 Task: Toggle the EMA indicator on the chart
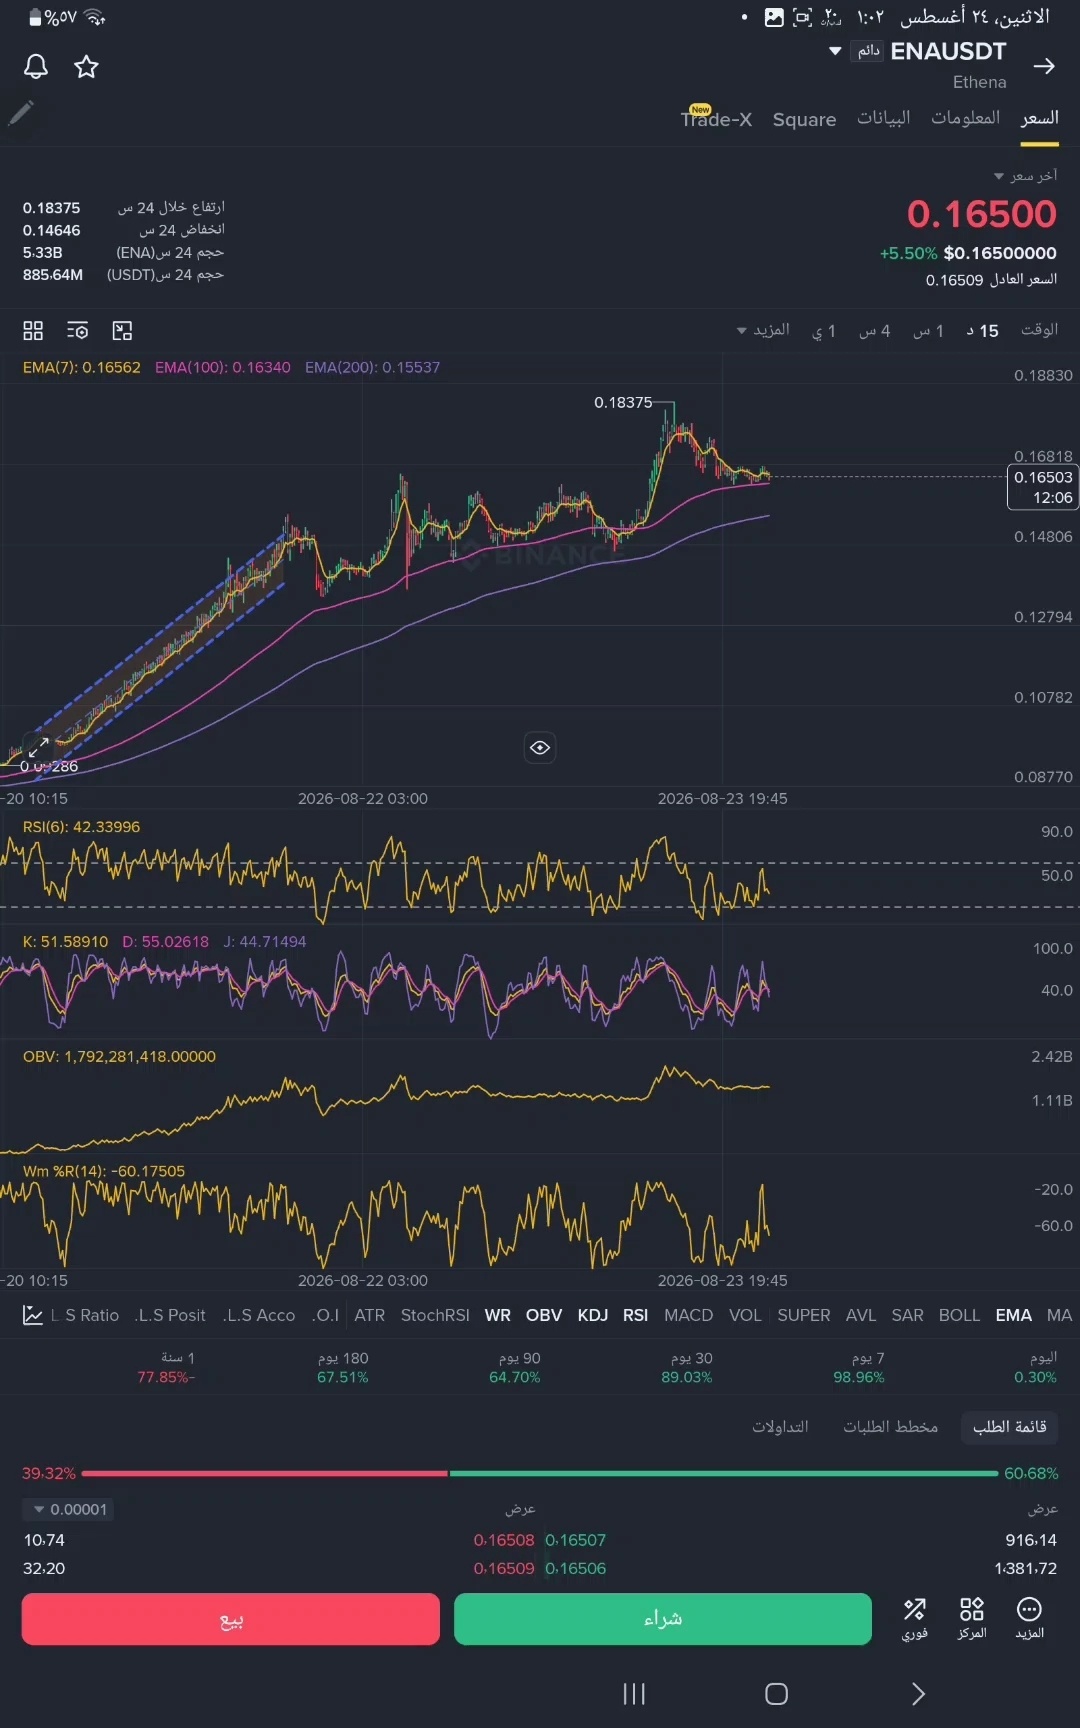coord(1013,1315)
